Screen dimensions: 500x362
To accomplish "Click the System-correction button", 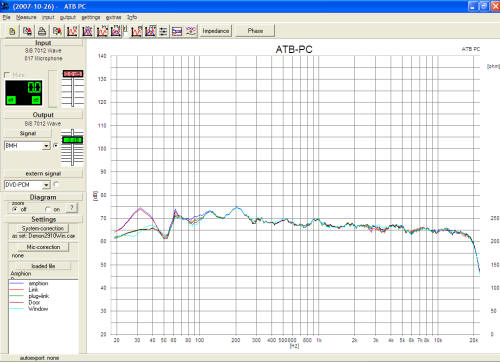I will (43, 228).
